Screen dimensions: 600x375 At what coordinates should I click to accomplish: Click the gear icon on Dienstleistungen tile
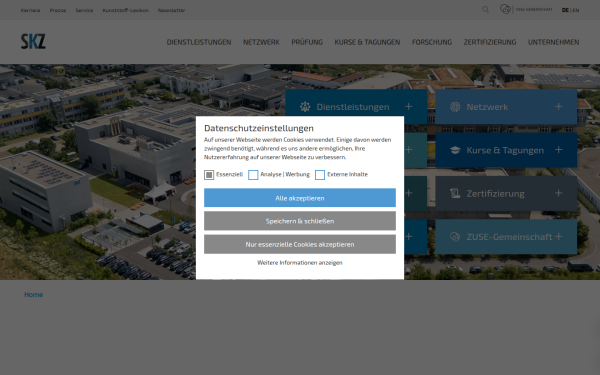305,107
